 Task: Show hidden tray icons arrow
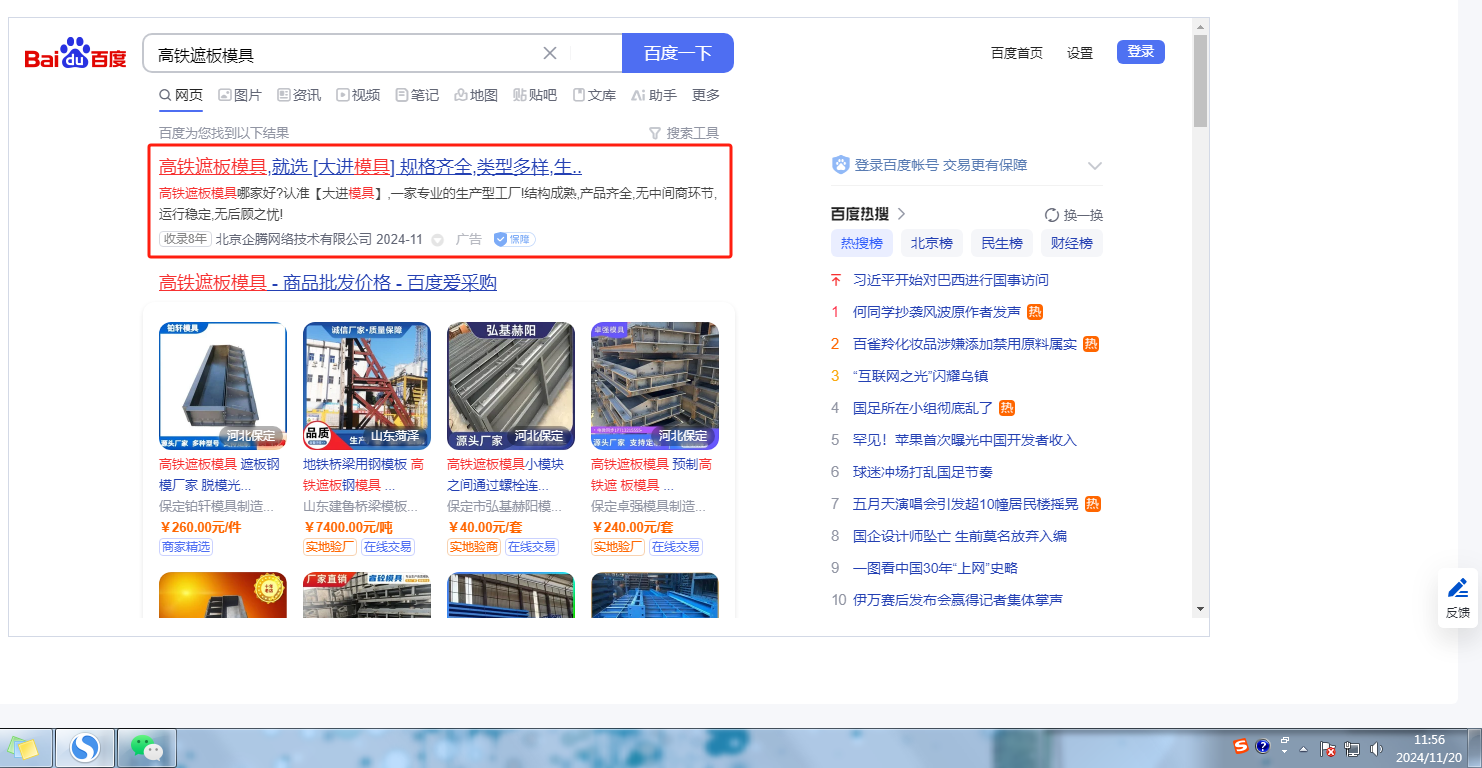tap(1303, 748)
